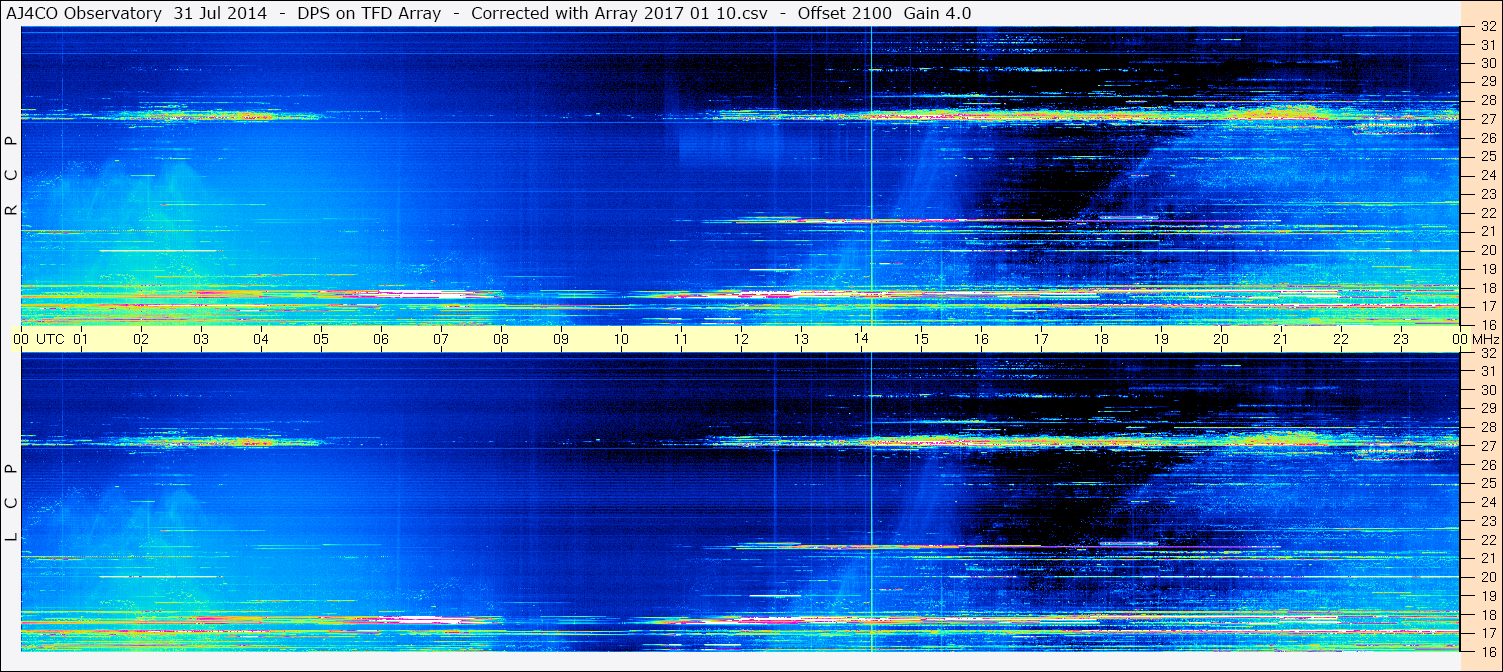Select the 15 hour mark on the time axis
Screen dimensions: 1503x672
[921, 339]
